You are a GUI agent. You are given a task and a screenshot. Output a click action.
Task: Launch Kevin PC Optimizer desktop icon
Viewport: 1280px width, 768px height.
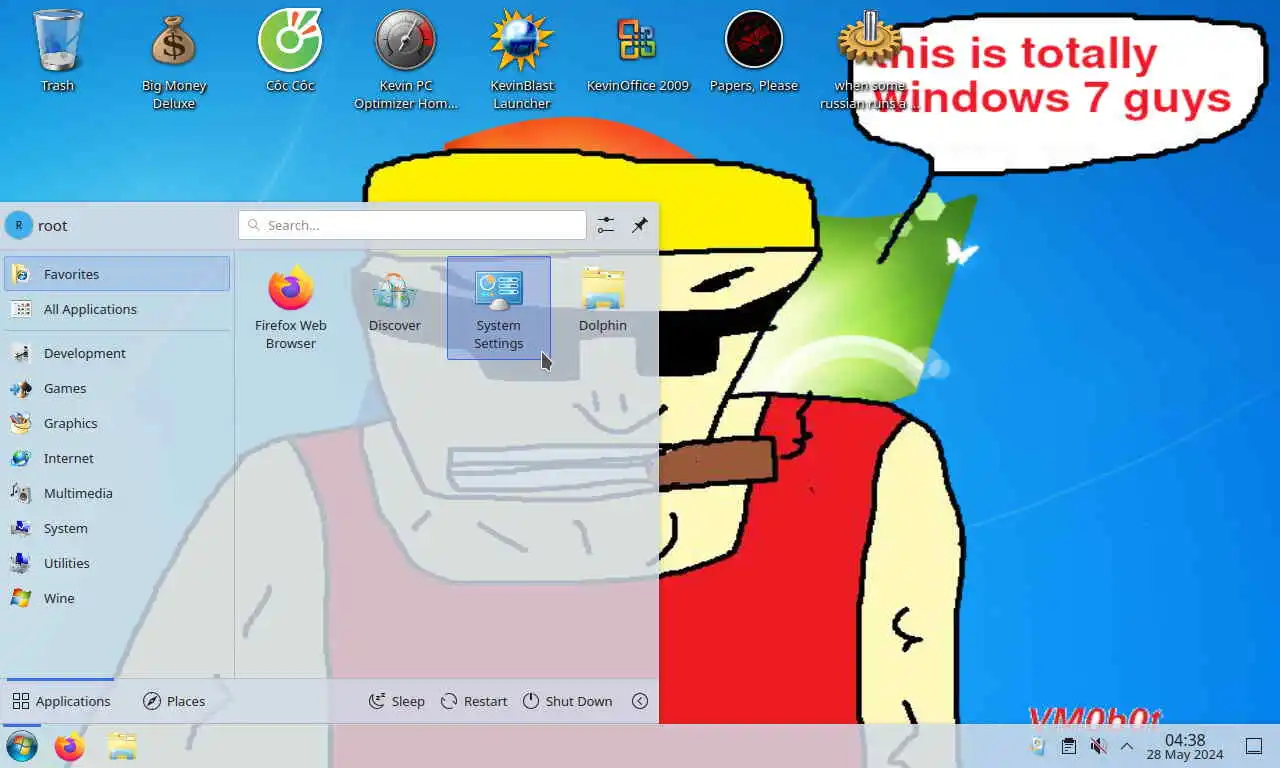(406, 58)
